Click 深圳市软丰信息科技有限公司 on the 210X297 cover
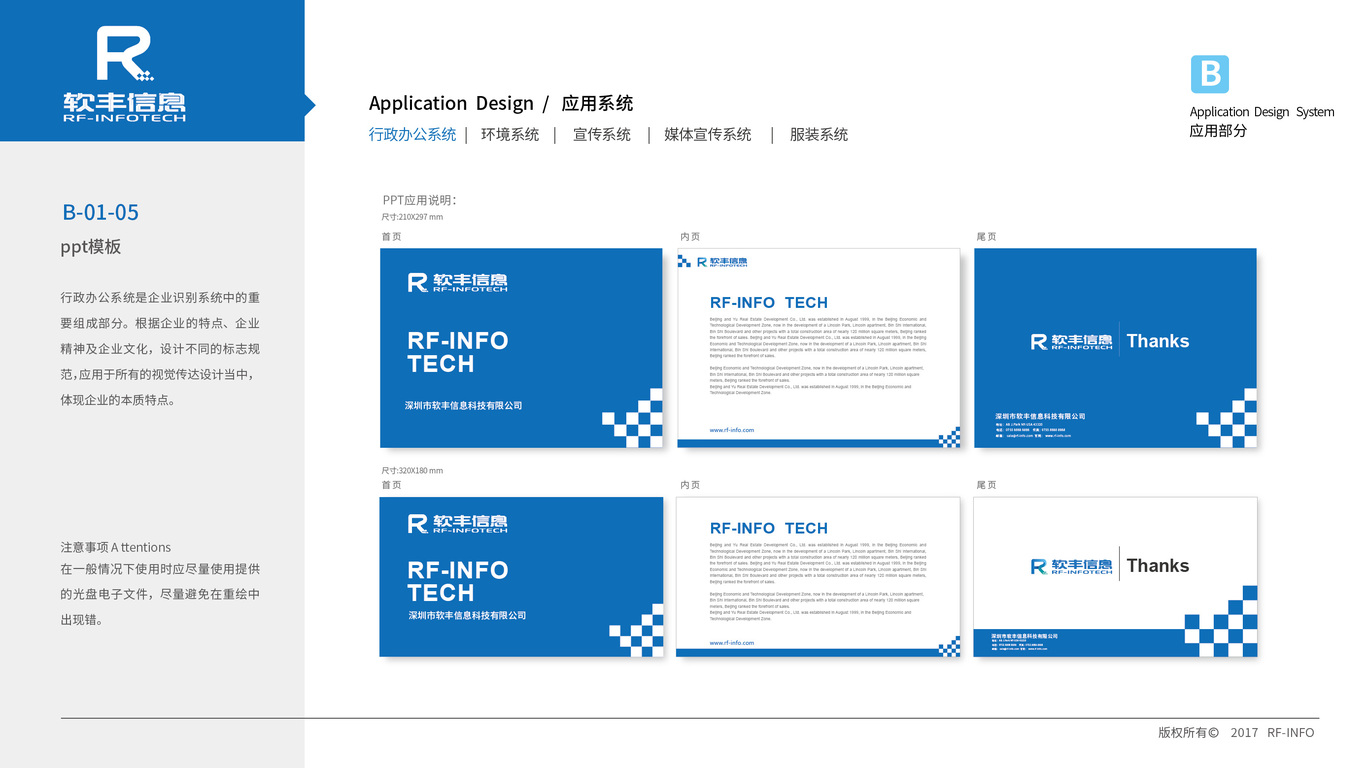 point(464,406)
